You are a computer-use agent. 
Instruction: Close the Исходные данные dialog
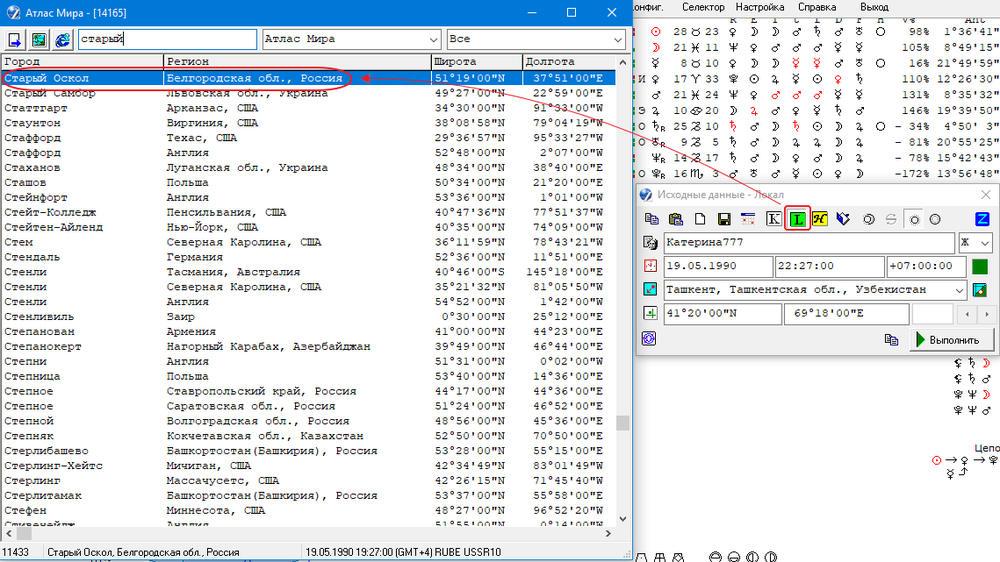(985, 195)
